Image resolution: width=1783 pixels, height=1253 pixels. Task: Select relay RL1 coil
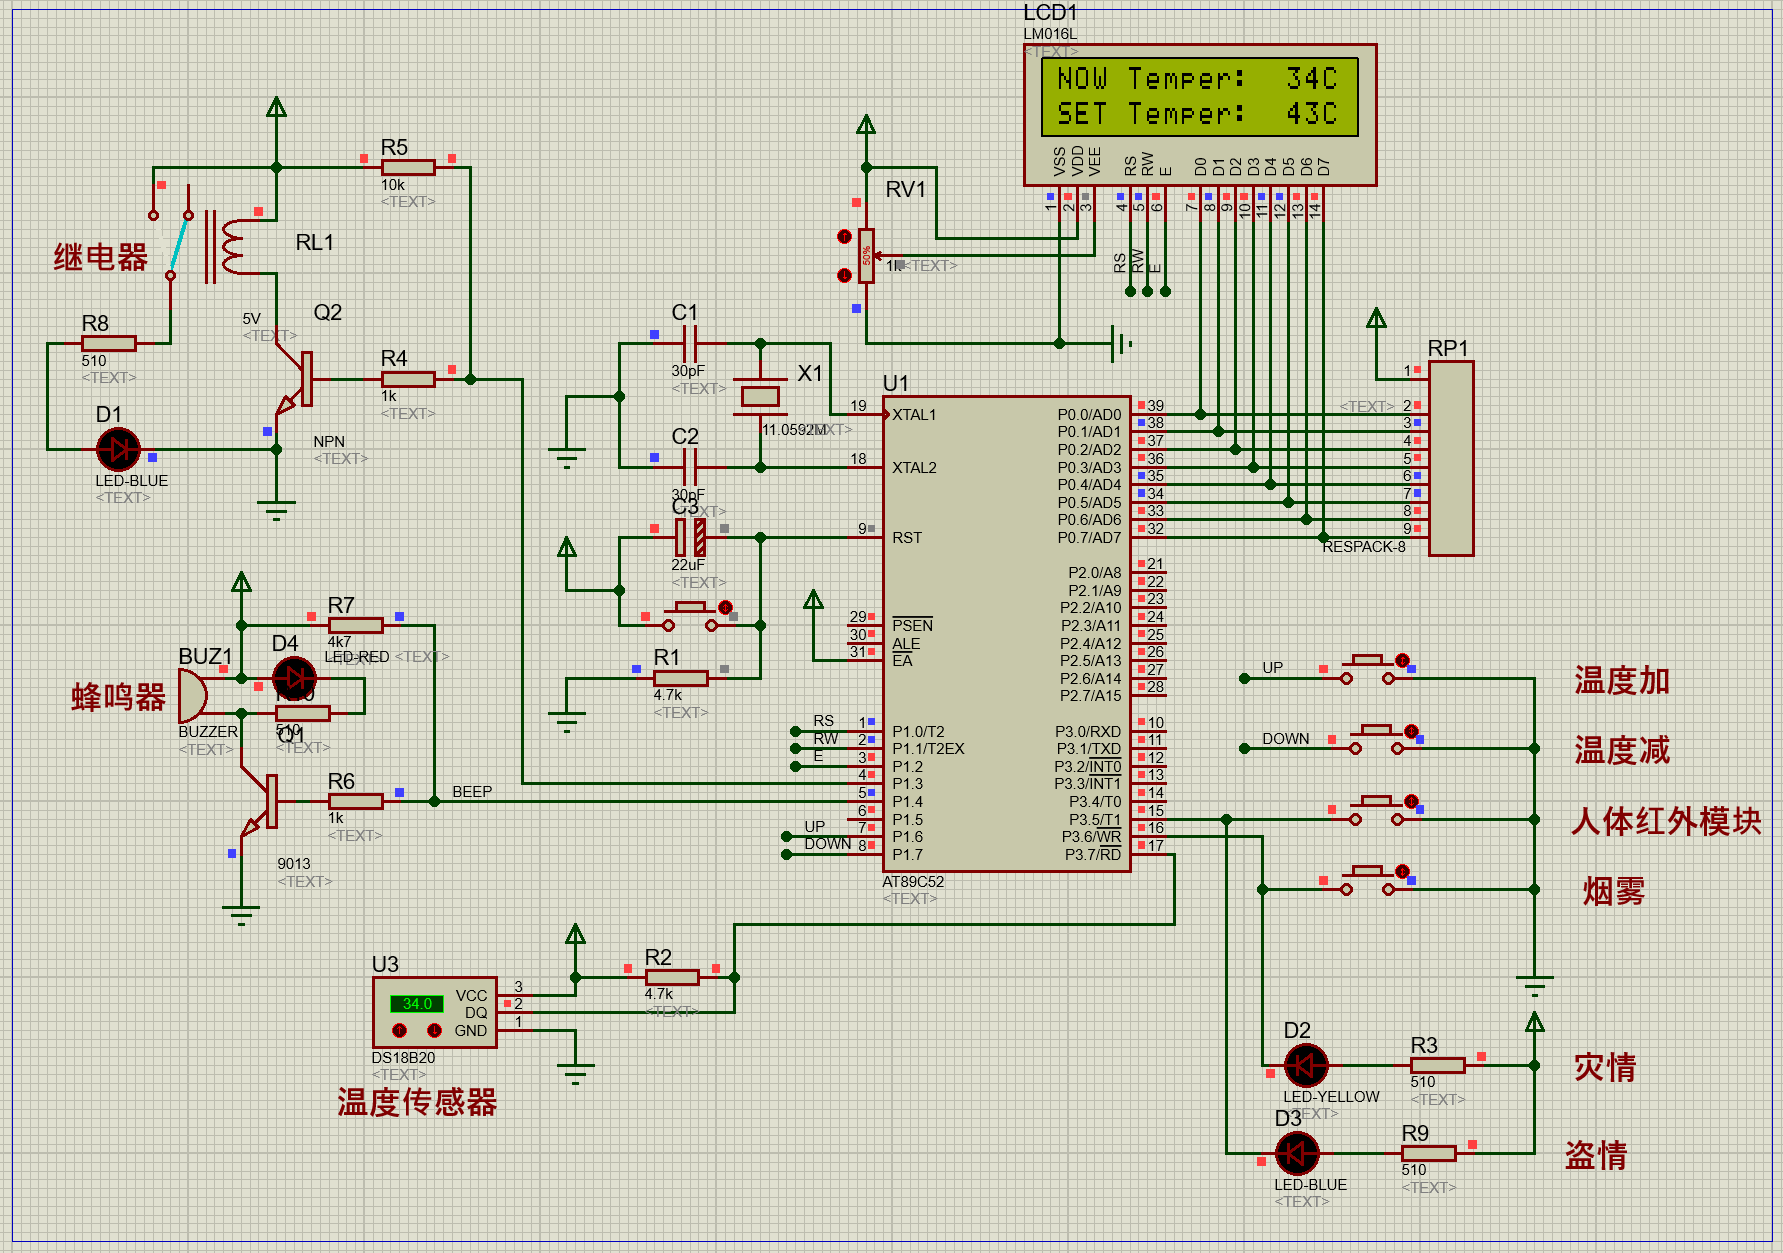pyautogui.click(x=232, y=247)
